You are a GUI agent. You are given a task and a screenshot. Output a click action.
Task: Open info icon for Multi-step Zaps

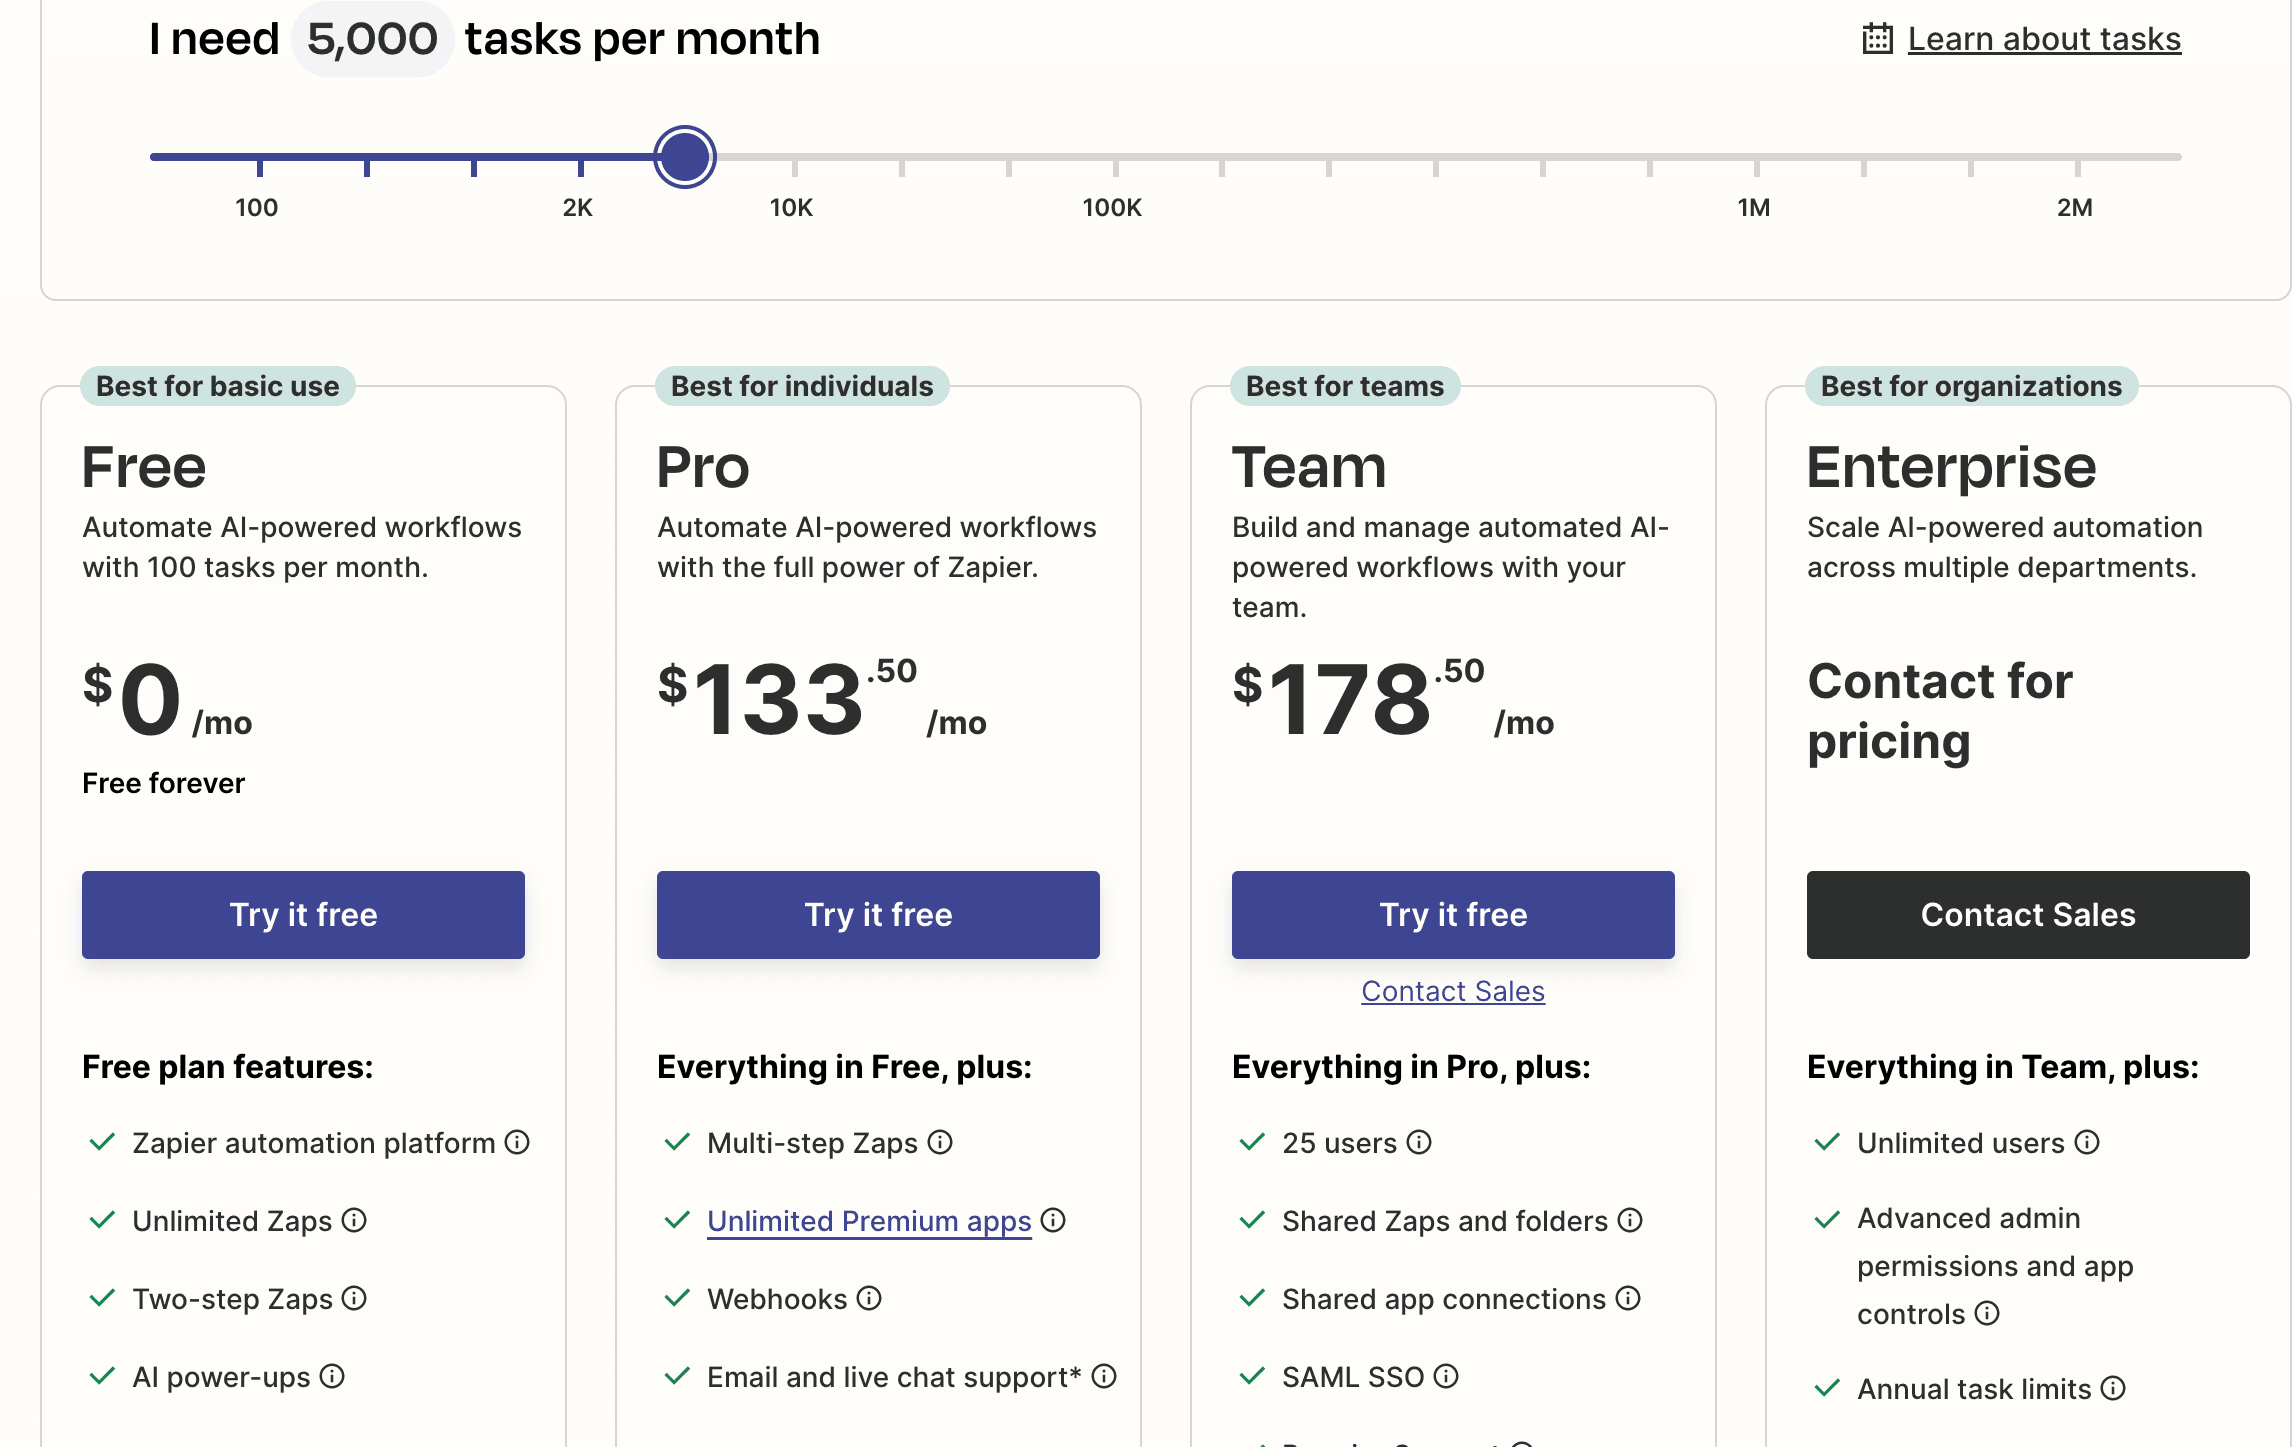point(940,1142)
